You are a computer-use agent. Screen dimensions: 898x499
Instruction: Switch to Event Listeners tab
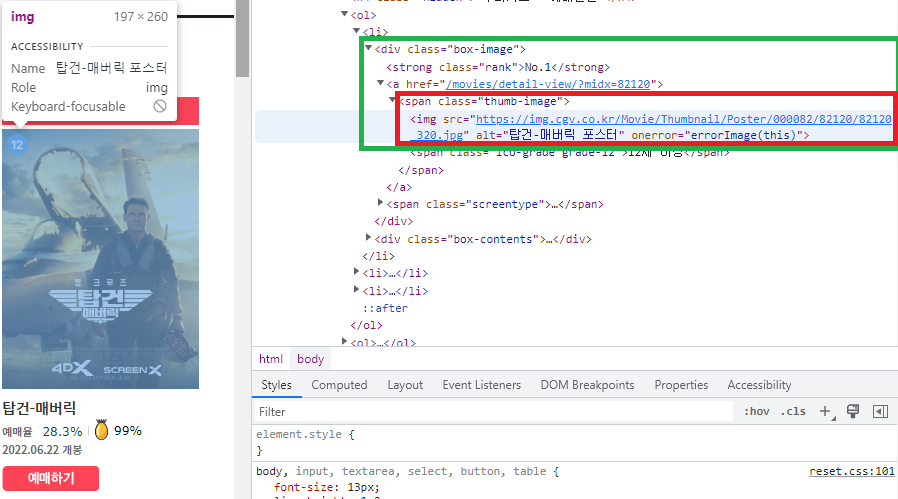point(482,385)
